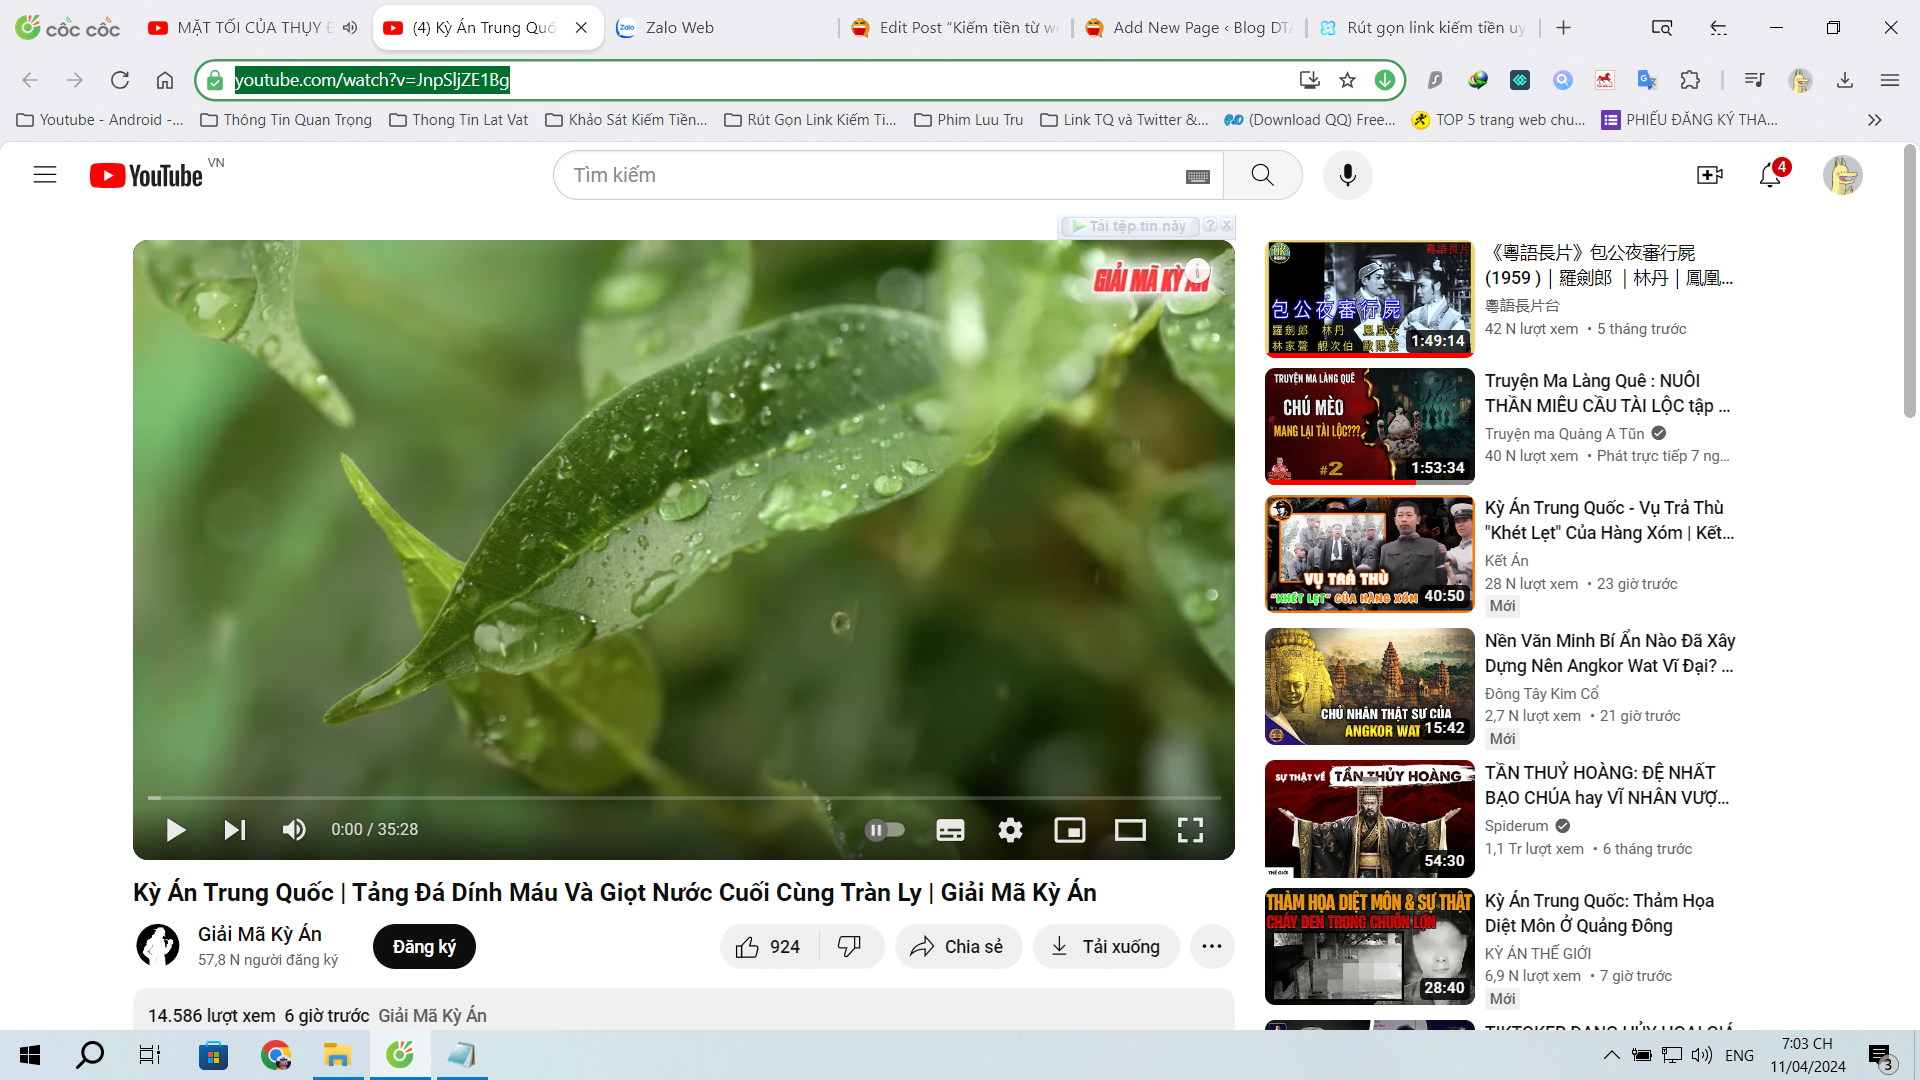Open TẦN THUỶ HOÀNG video thumbnail
1920x1080 pixels.
pyautogui.click(x=1369, y=818)
